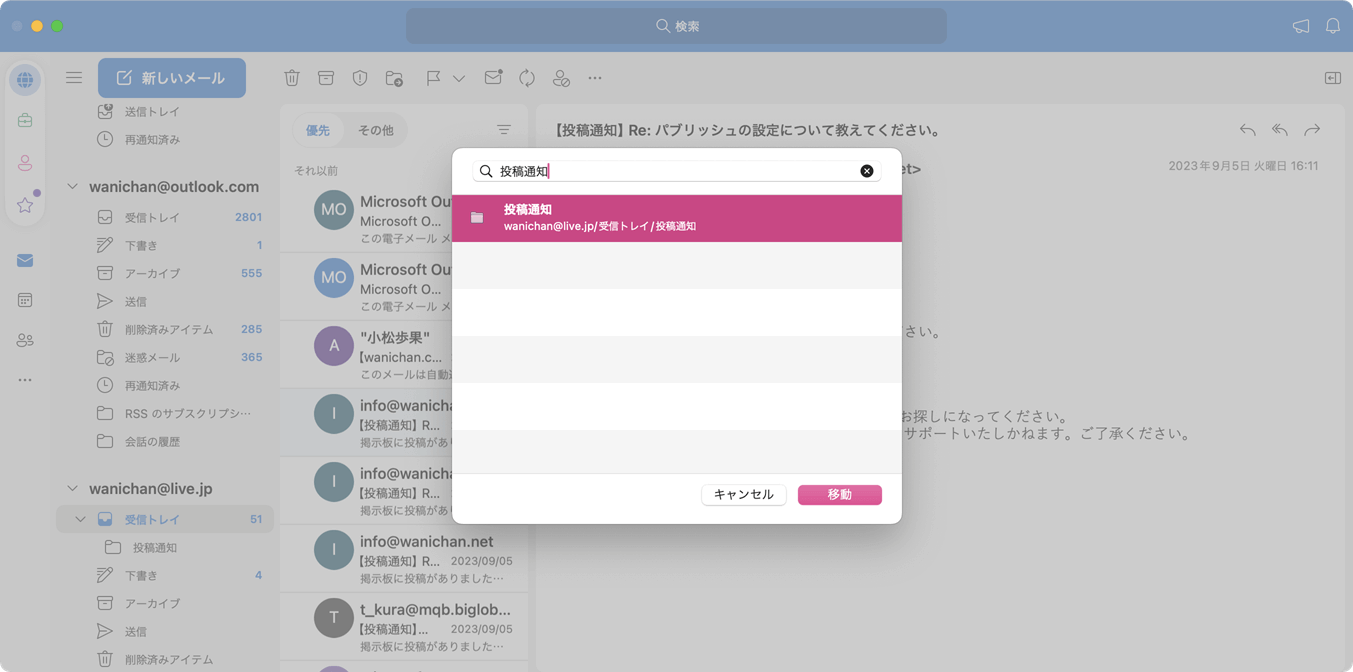Switch to Mail view icon
Screen dimensions: 1353x672
(25, 260)
